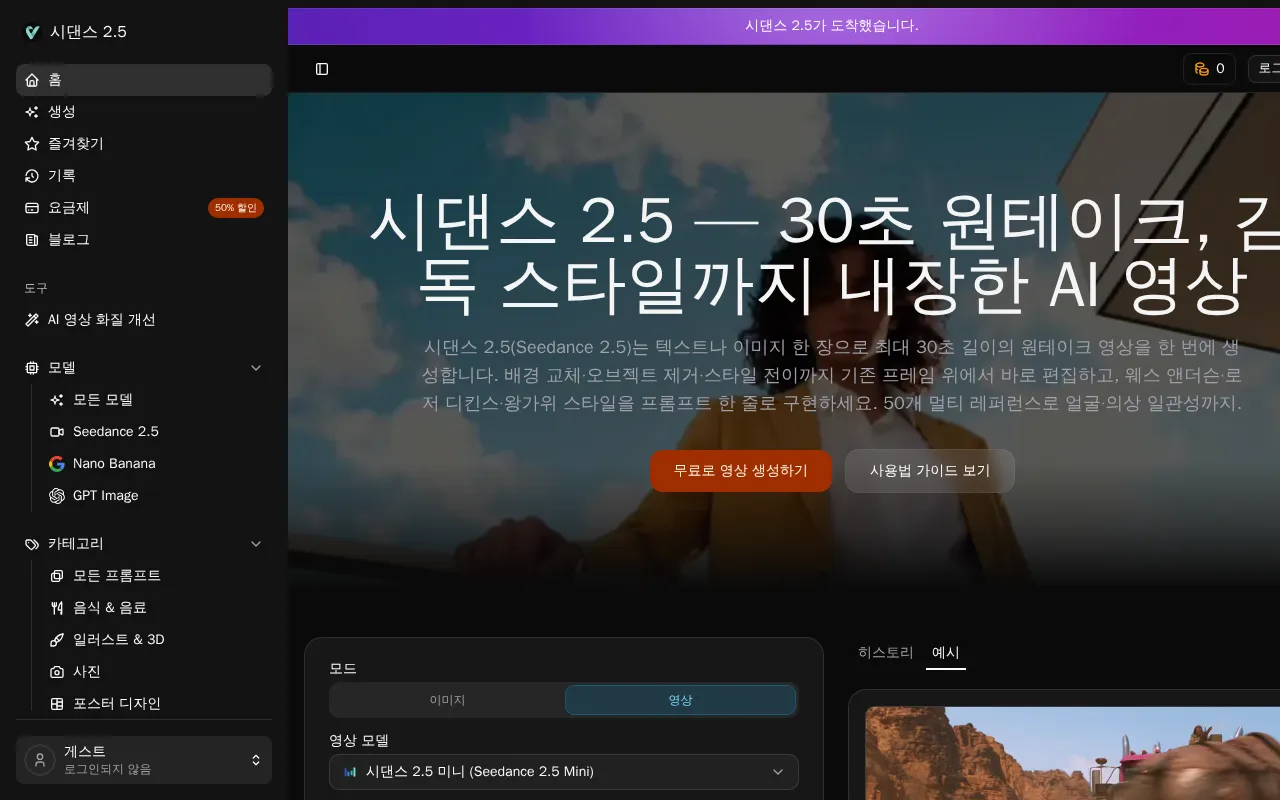Click the coin credits icon

[1202, 69]
